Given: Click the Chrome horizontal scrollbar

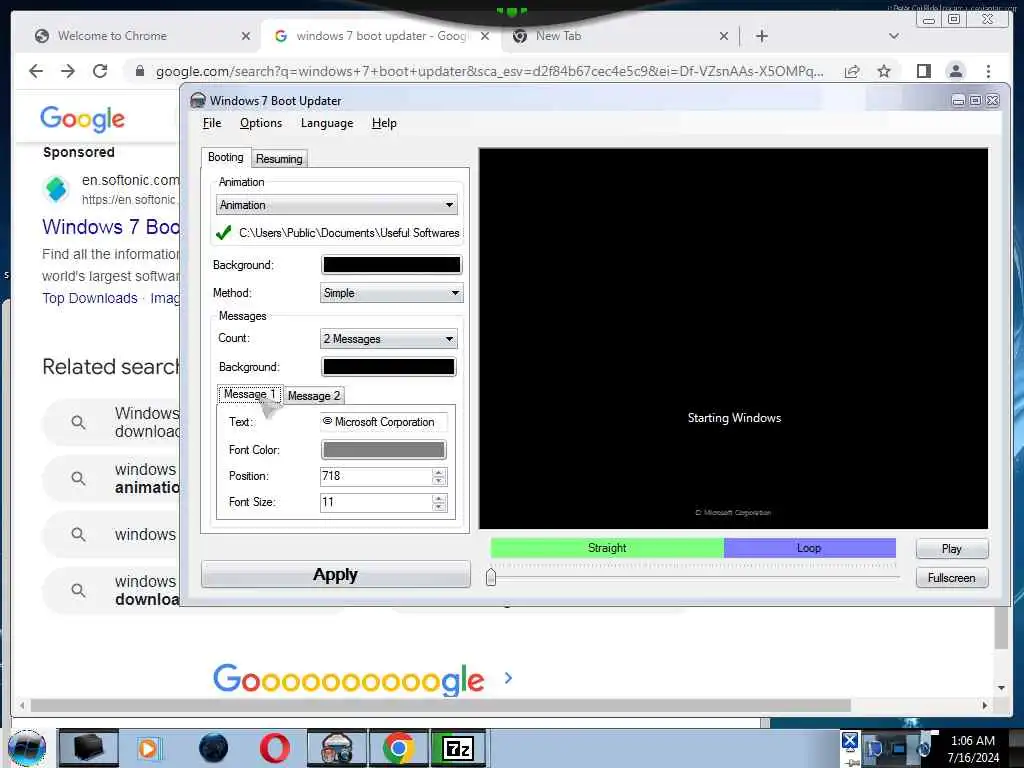Looking at the screenshot, I should (x=441, y=705).
